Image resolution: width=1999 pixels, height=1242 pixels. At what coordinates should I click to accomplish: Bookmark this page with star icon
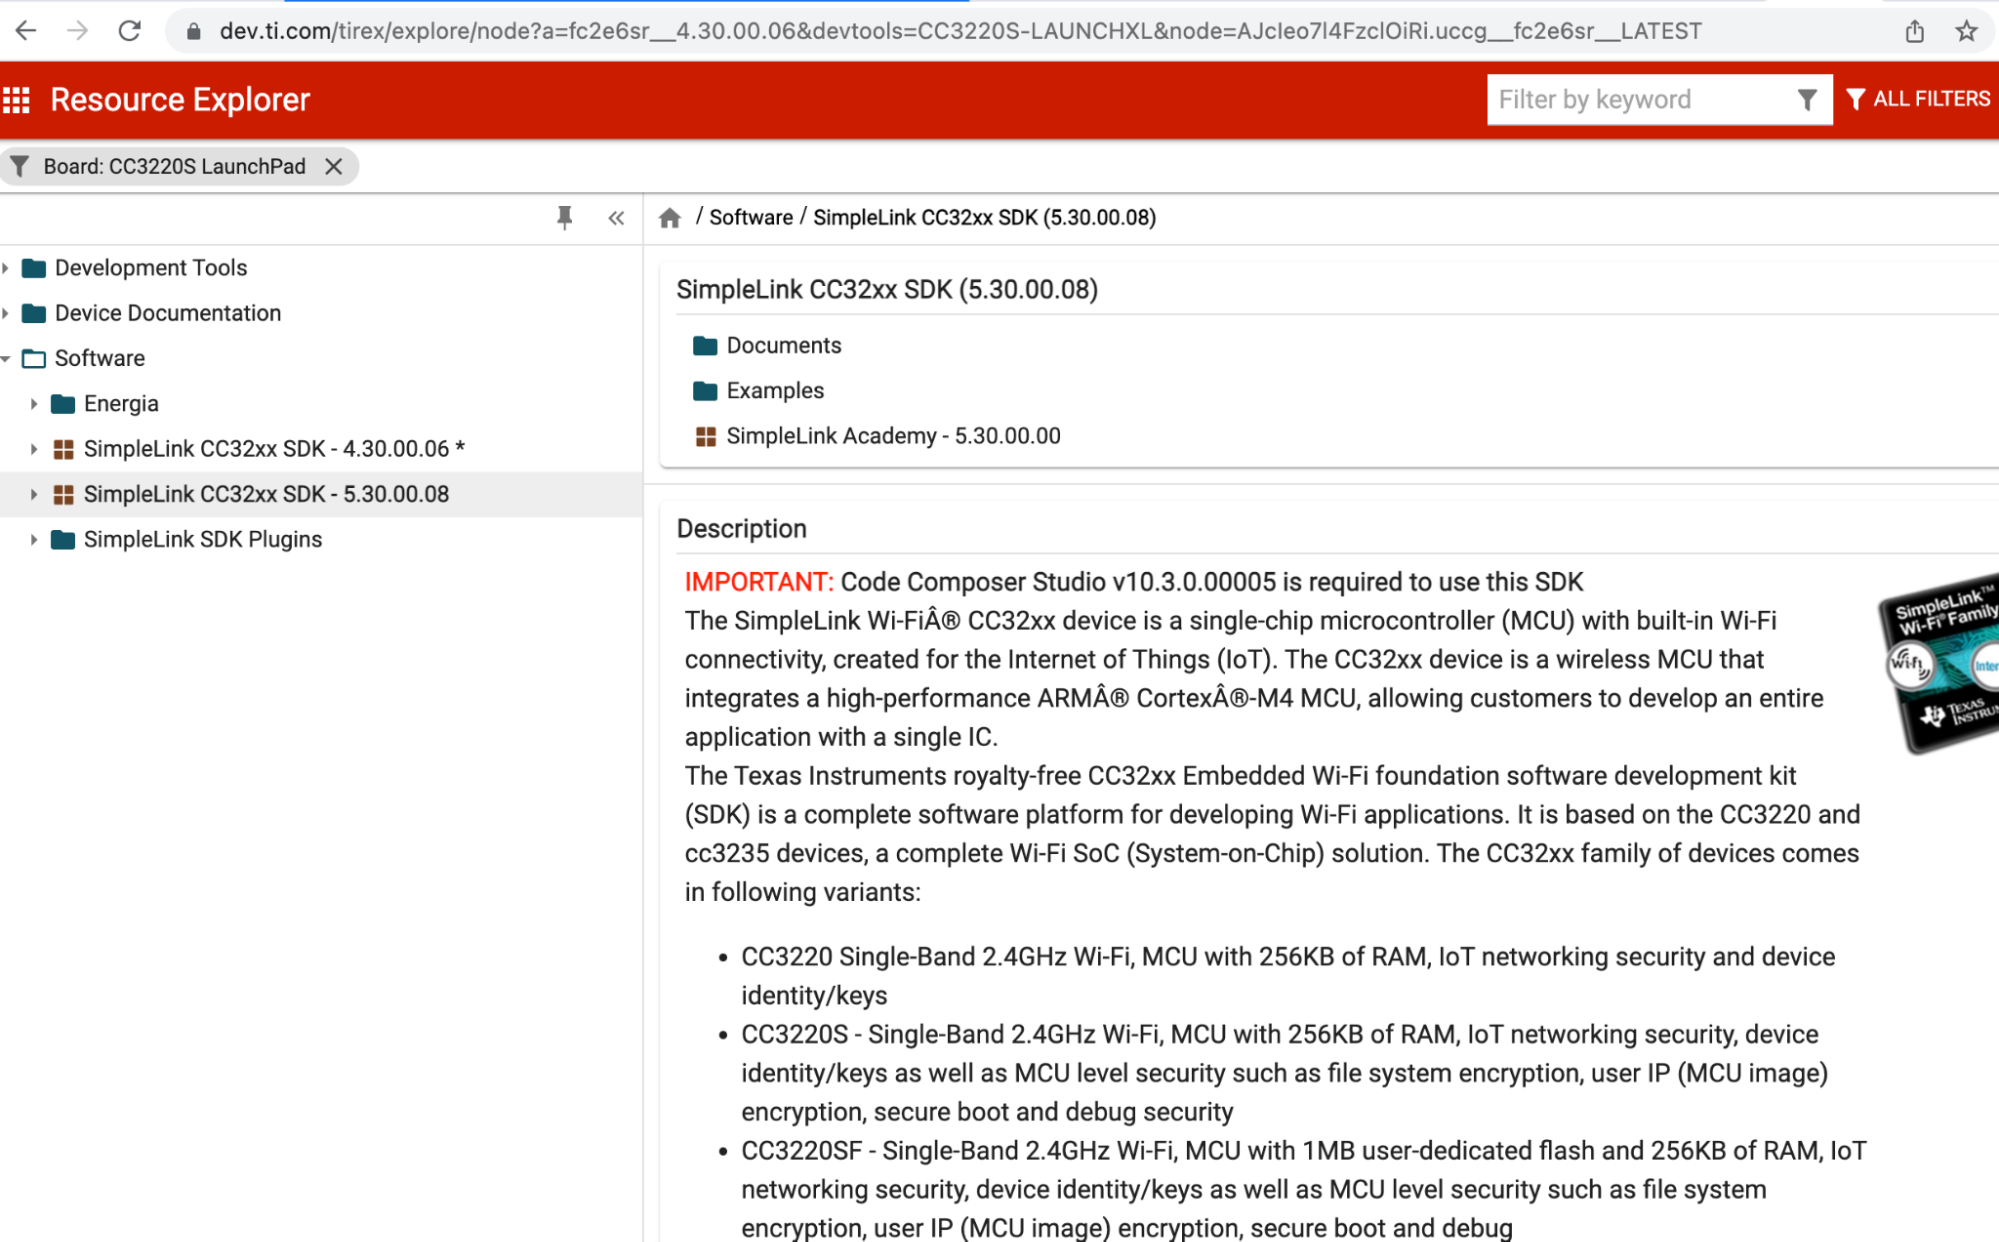[x=1966, y=31]
